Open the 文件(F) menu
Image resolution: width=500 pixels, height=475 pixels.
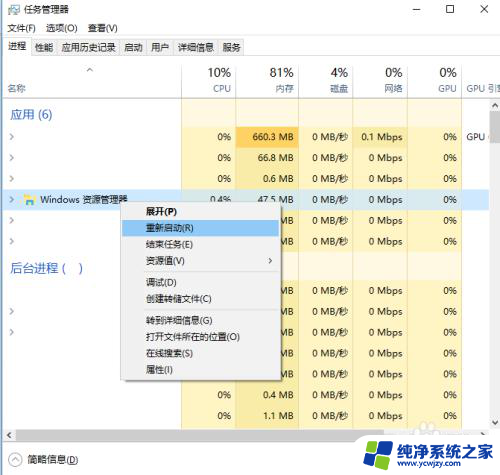(x=22, y=28)
